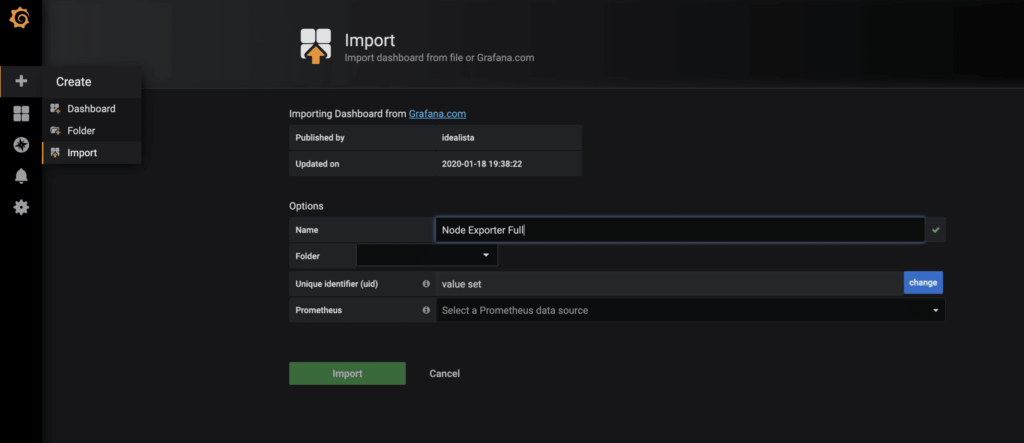Open the Grafana.com link
The height and width of the screenshot is (443, 1024).
click(437, 114)
